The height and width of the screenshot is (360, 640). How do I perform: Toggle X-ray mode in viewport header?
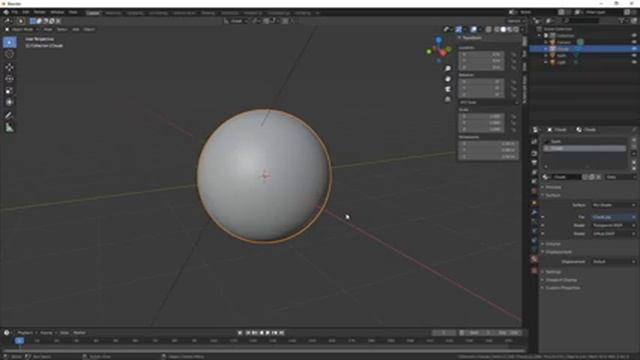[488, 29]
